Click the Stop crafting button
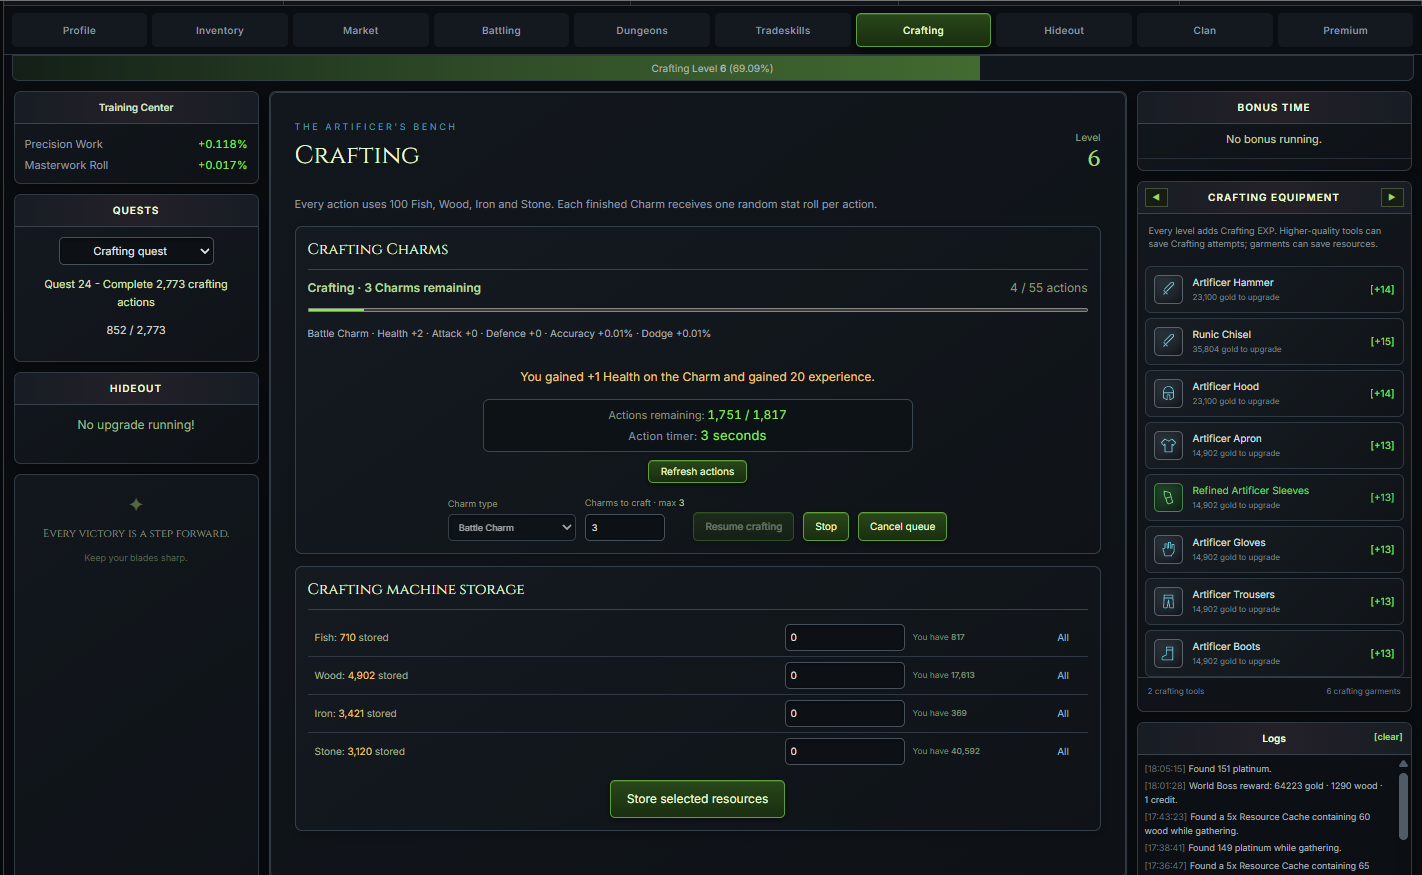The width and height of the screenshot is (1422, 875). (x=826, y=527)
